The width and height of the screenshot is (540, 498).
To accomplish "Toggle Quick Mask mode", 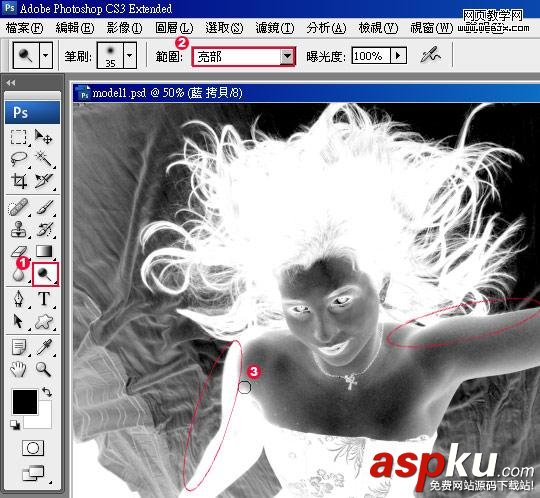I will click(33, 448).
